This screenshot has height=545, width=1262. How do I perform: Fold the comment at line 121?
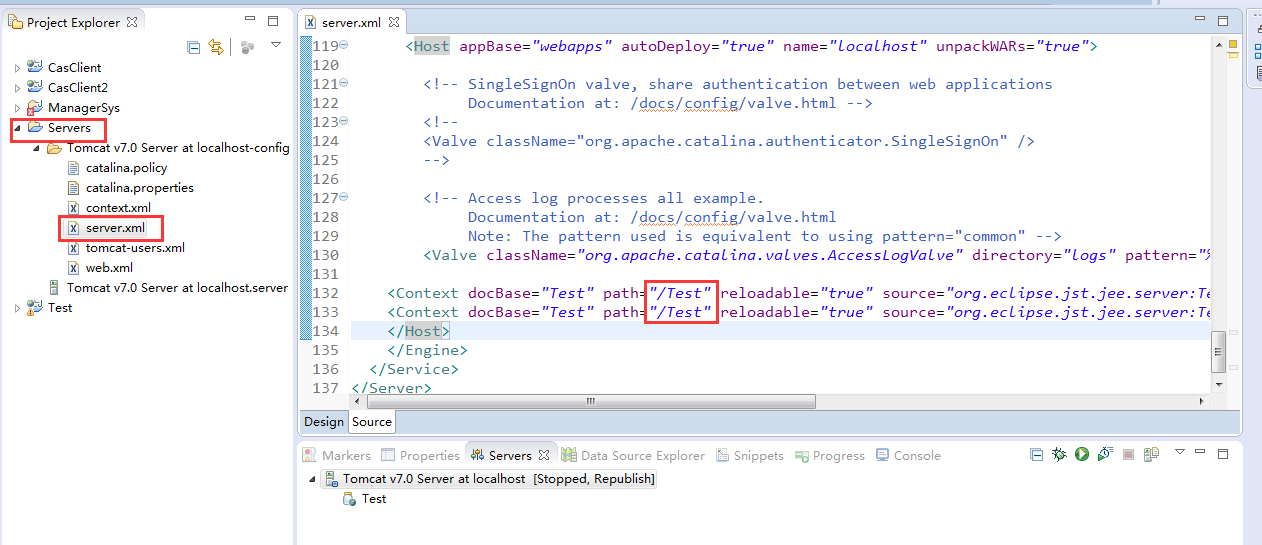345,83
